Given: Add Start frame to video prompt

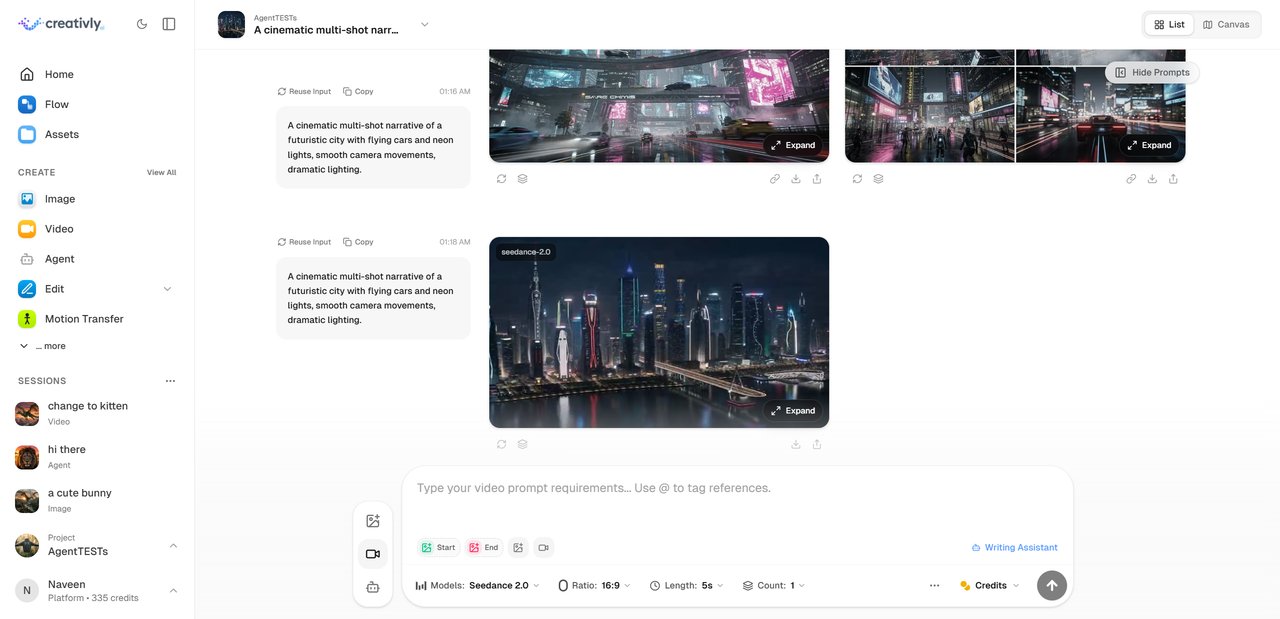Looking at the screenshot, I should pyautogui.click(x=438, y=547).
